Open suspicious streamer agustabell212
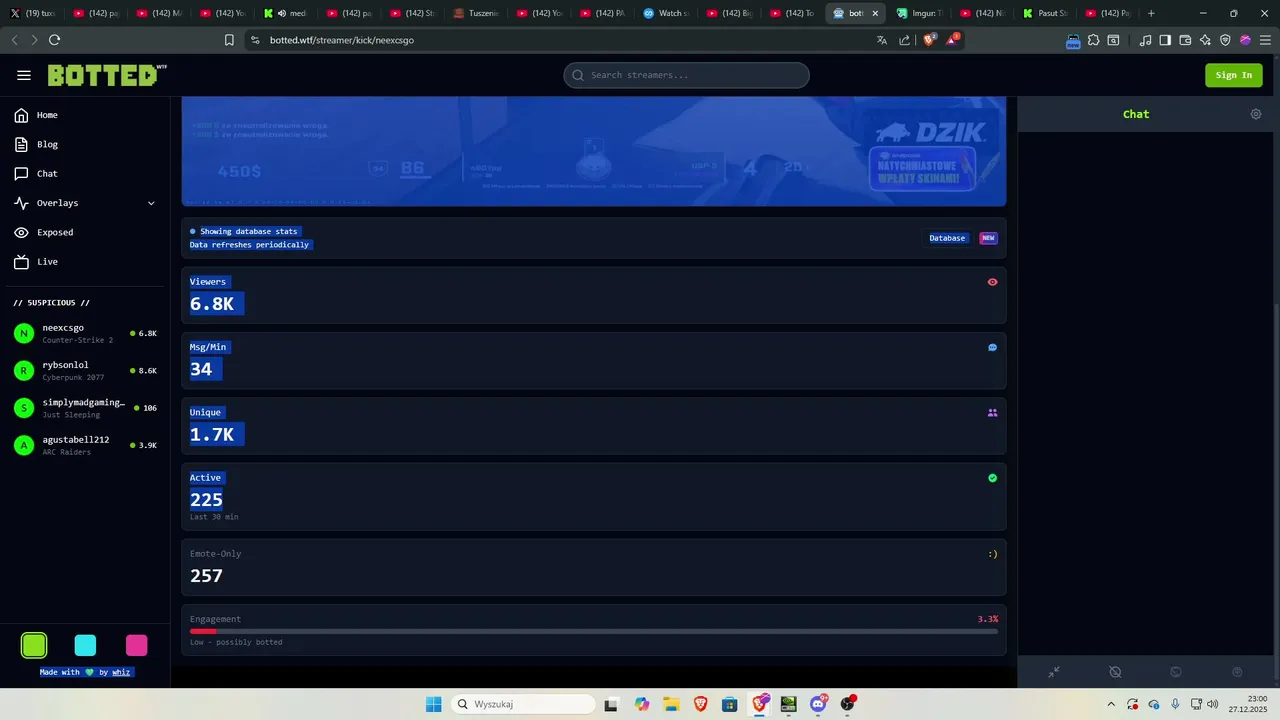 click(x=85, y=445)
